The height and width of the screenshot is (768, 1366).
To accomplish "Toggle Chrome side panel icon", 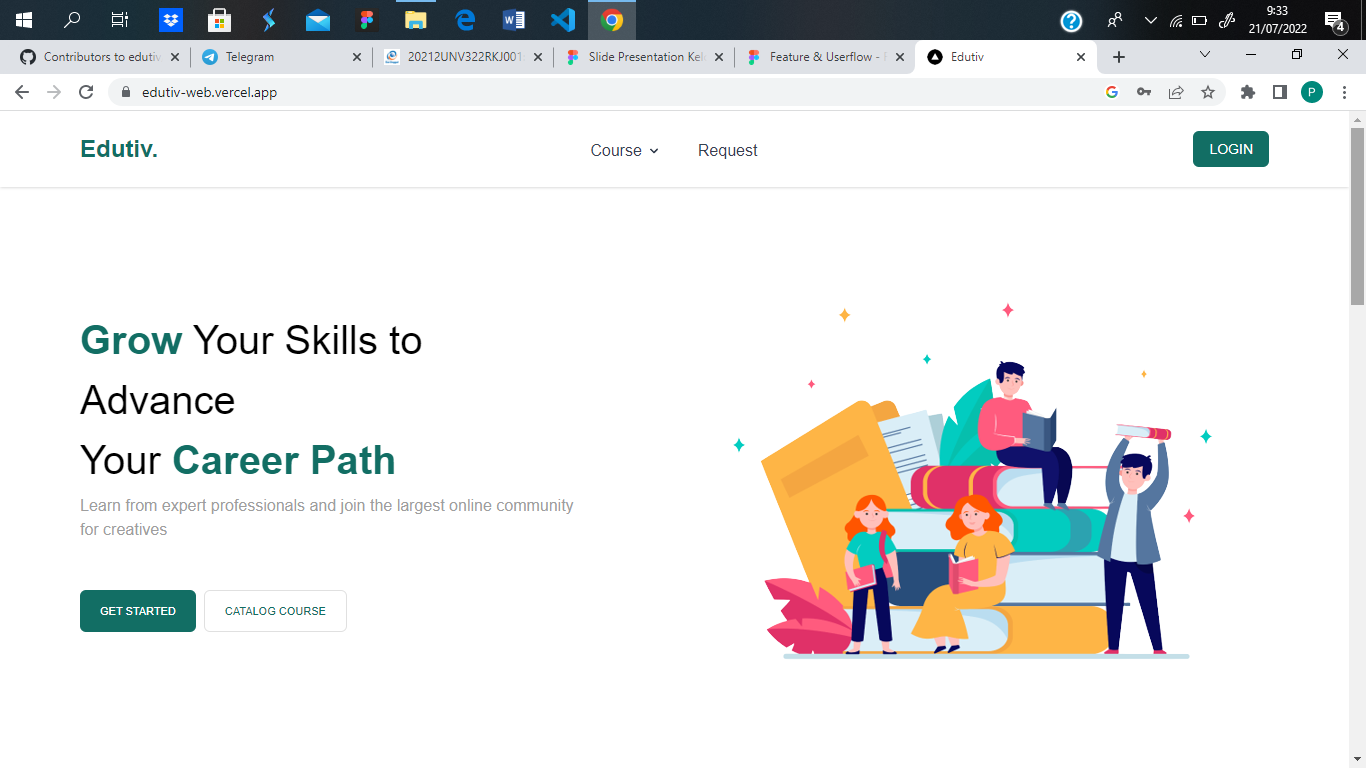I will [1279, 92].
